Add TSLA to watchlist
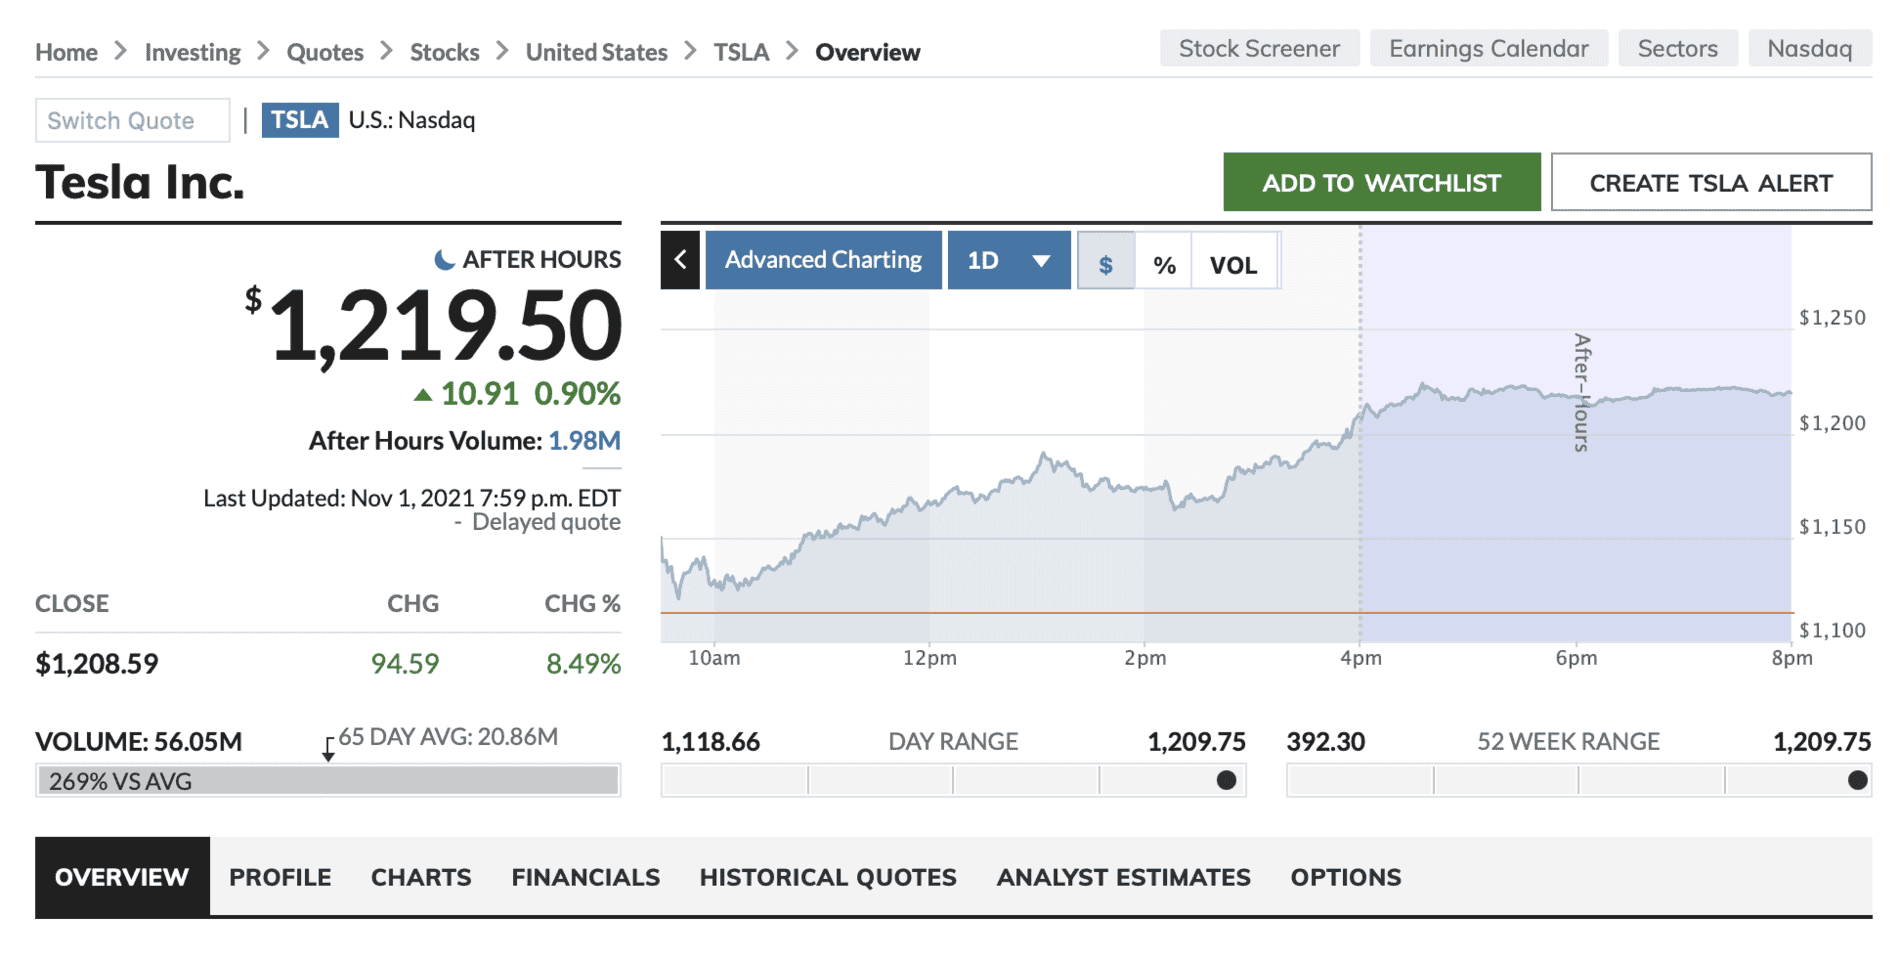 [1381, 182]
